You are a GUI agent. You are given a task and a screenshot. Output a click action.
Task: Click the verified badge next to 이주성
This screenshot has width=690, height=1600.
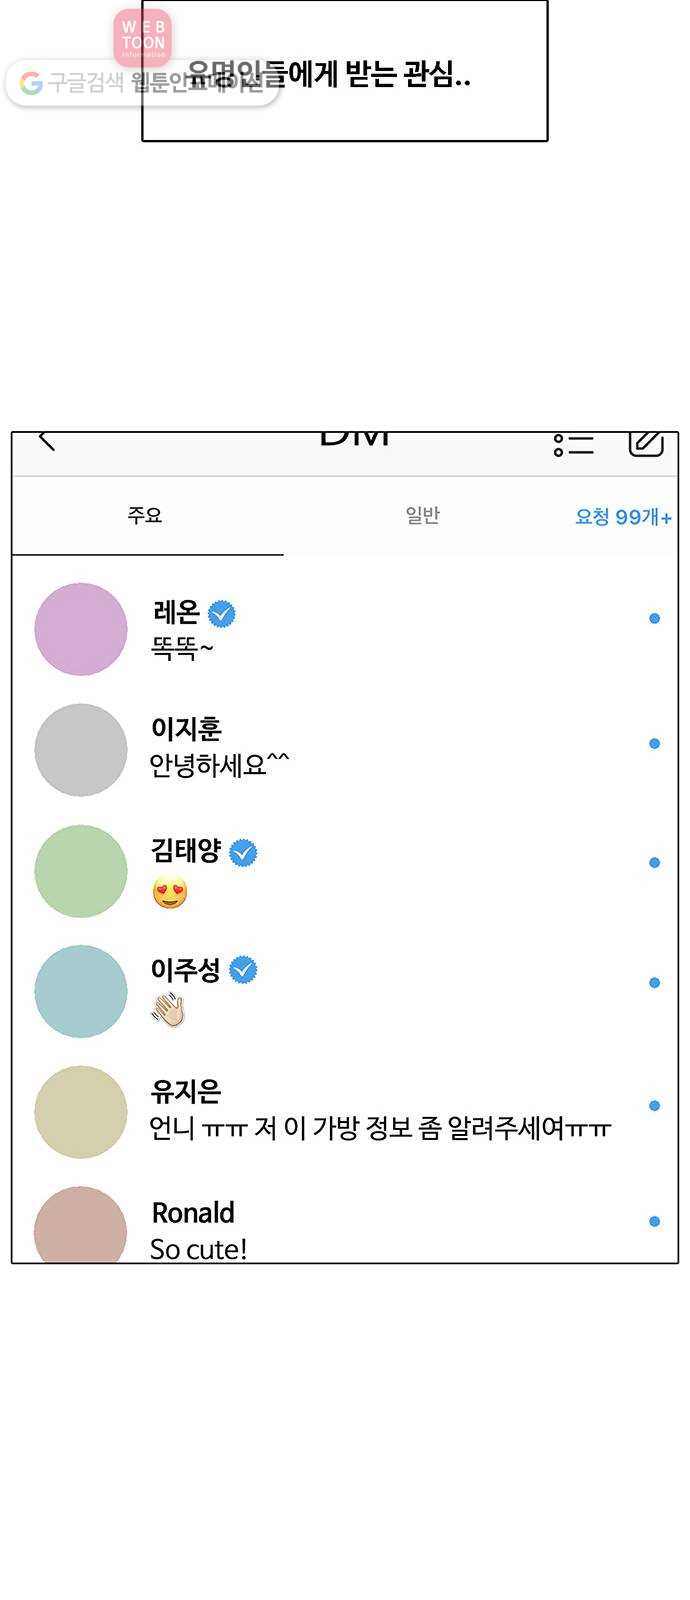tap(243, 970)
